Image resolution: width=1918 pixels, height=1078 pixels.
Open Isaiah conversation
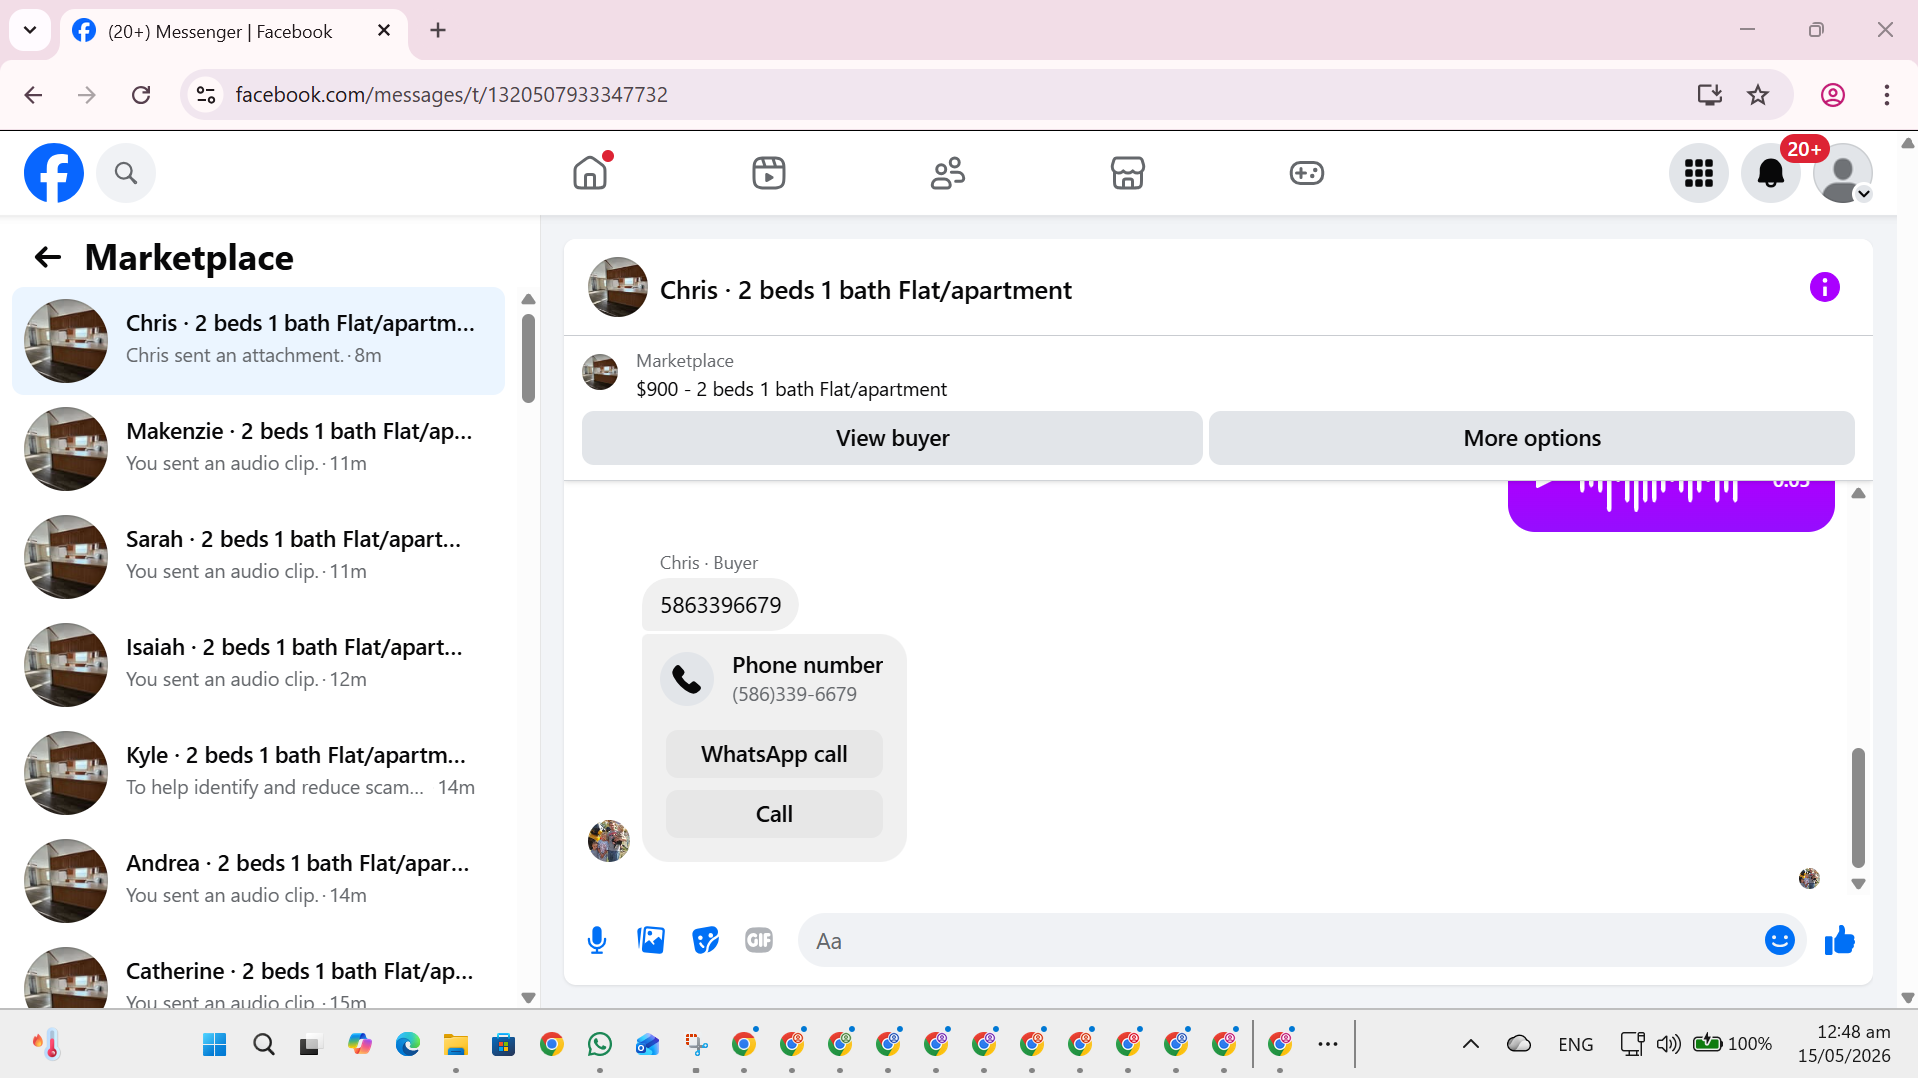coord(258,664)
